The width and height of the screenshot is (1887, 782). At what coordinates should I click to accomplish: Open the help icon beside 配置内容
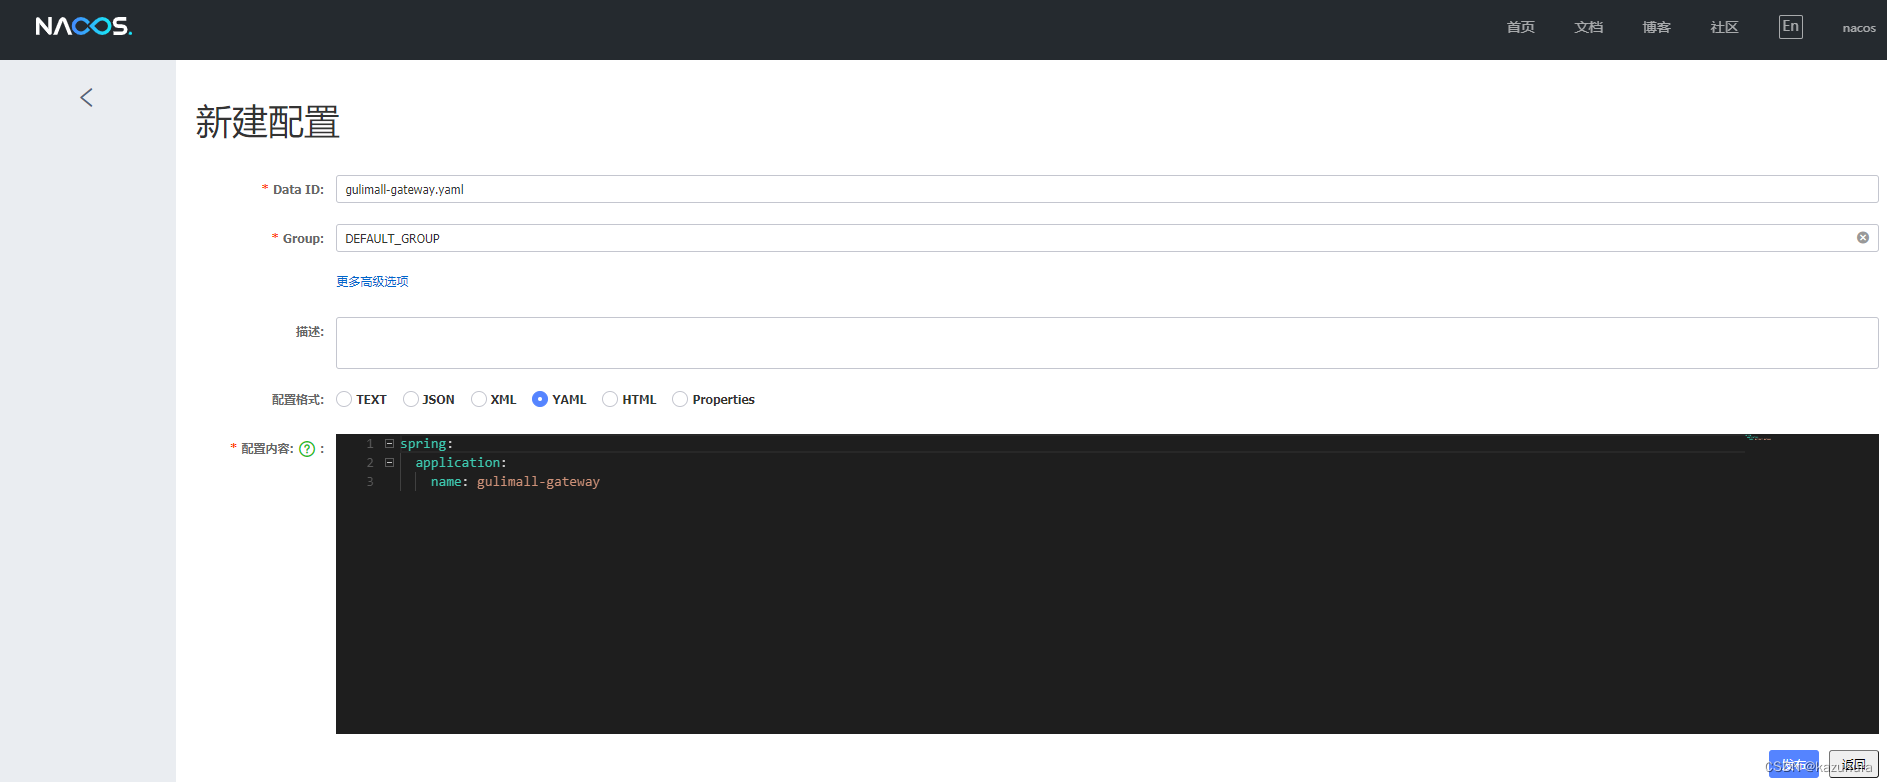click(x=307, y=449)
